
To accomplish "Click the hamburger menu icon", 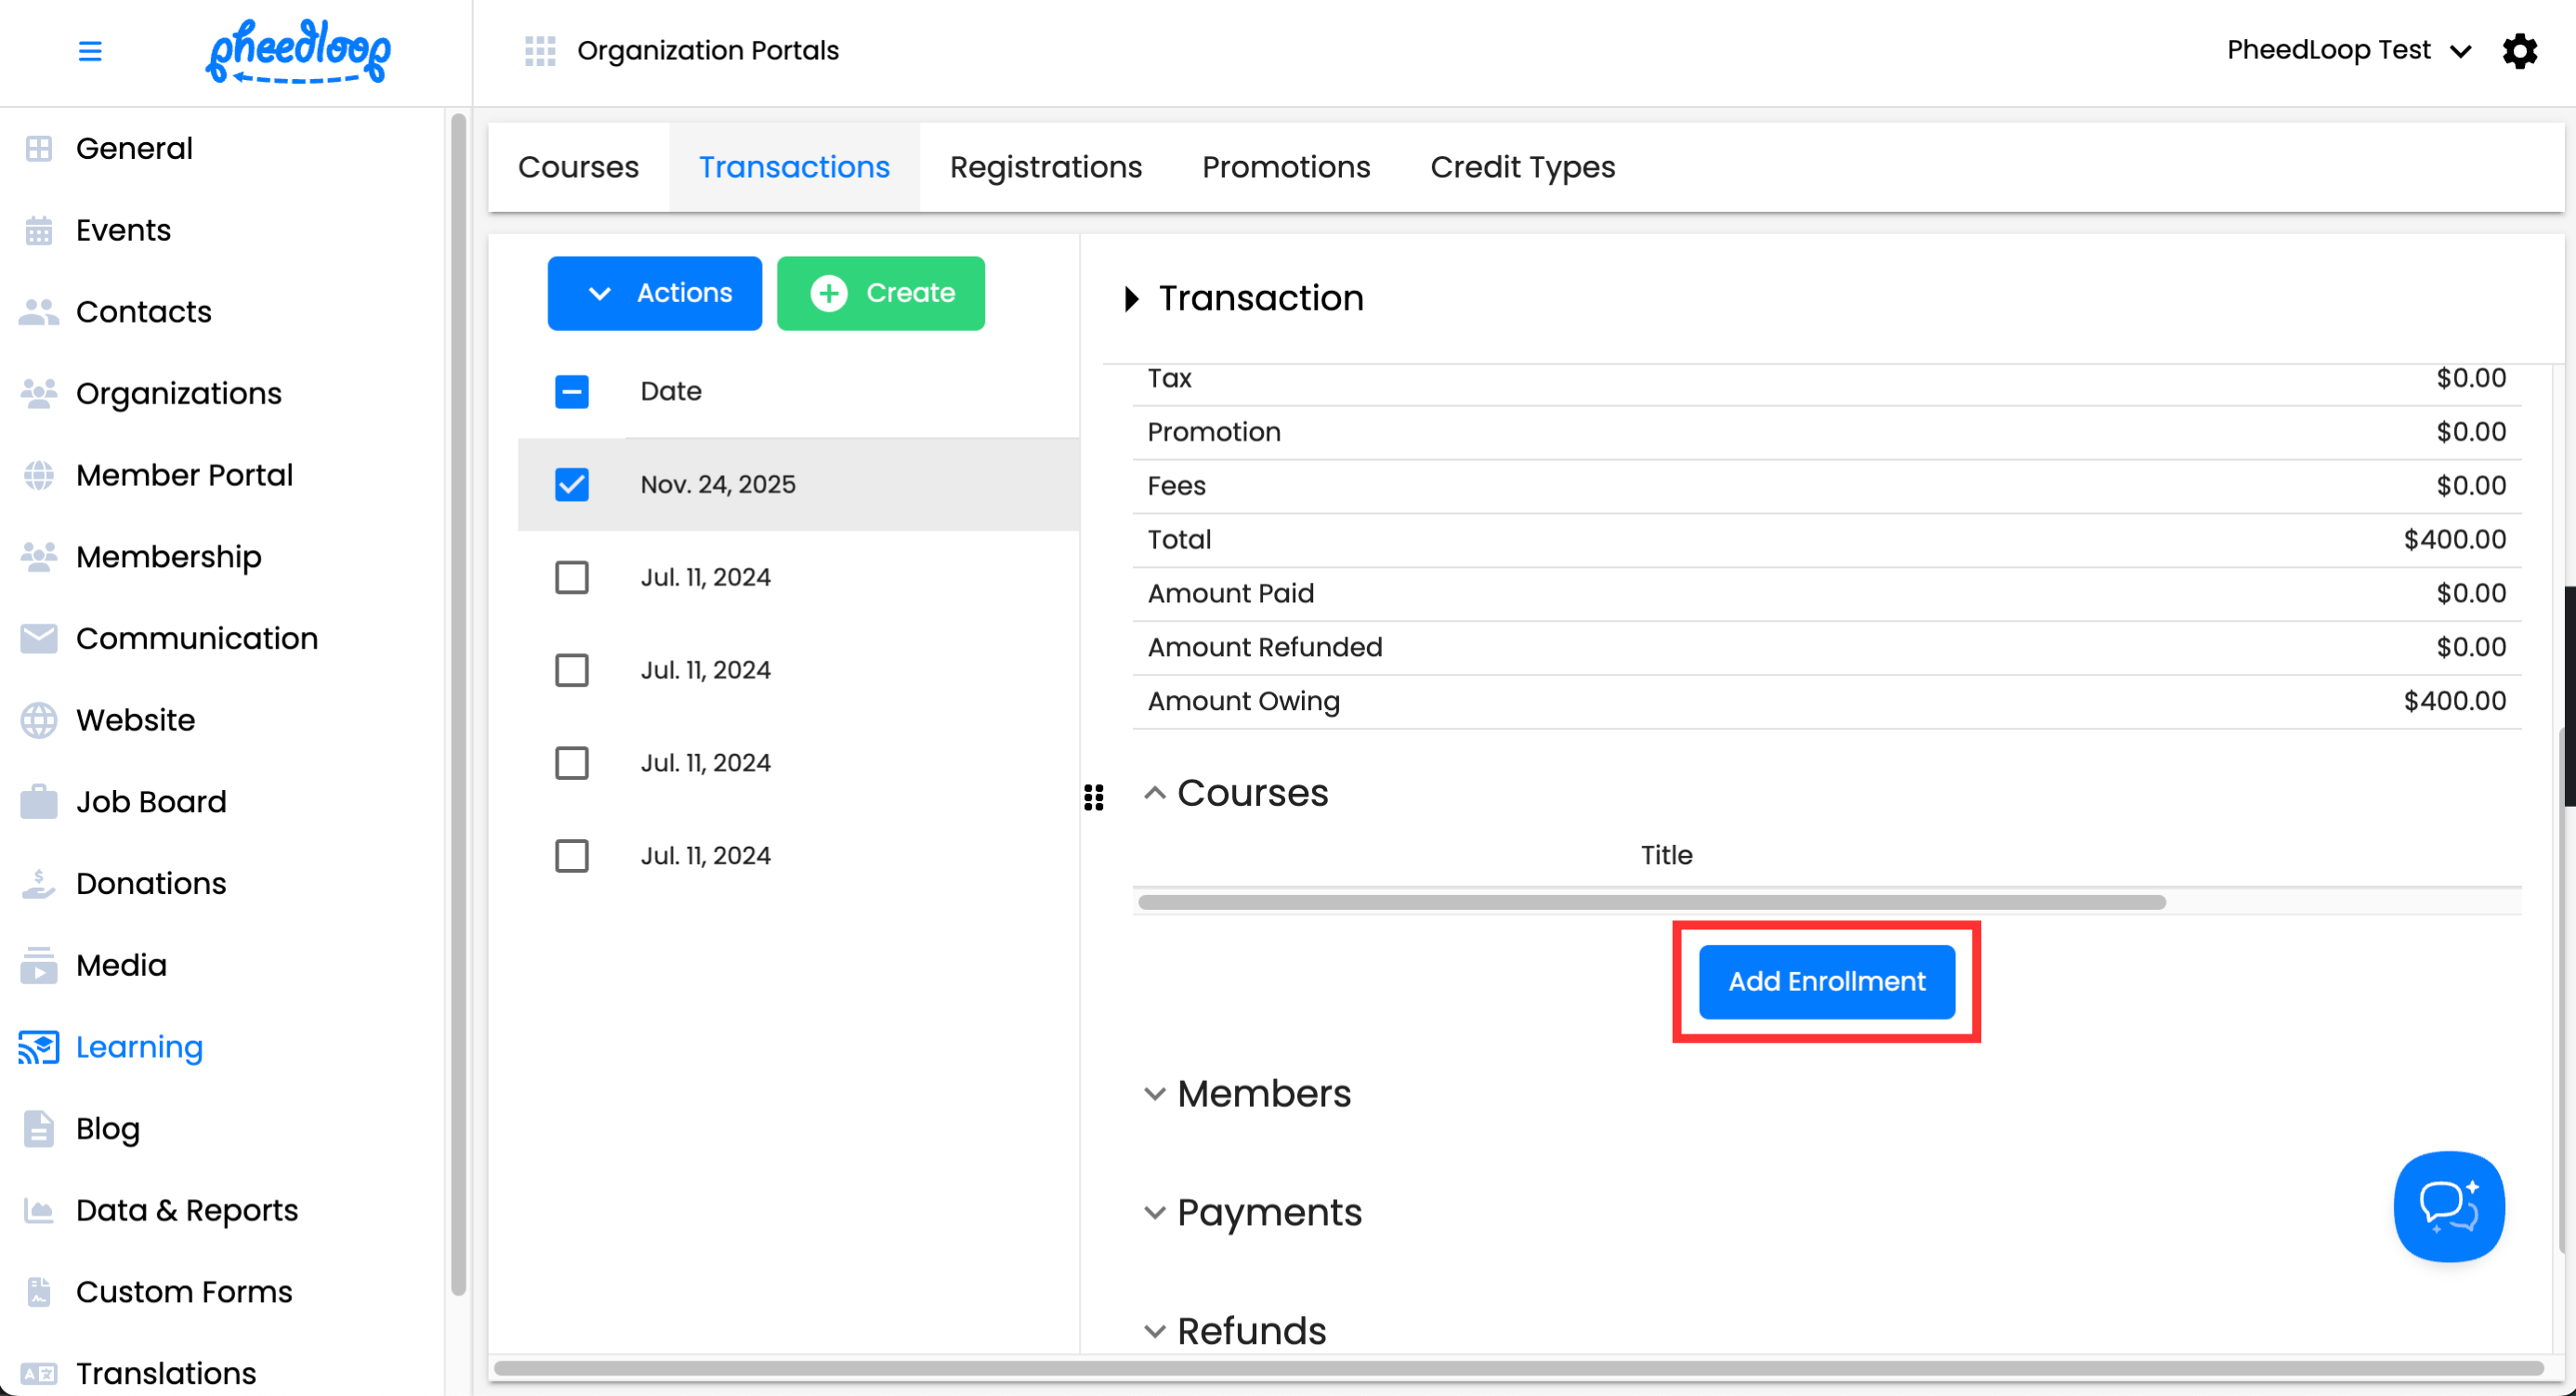I will point(90,51).
